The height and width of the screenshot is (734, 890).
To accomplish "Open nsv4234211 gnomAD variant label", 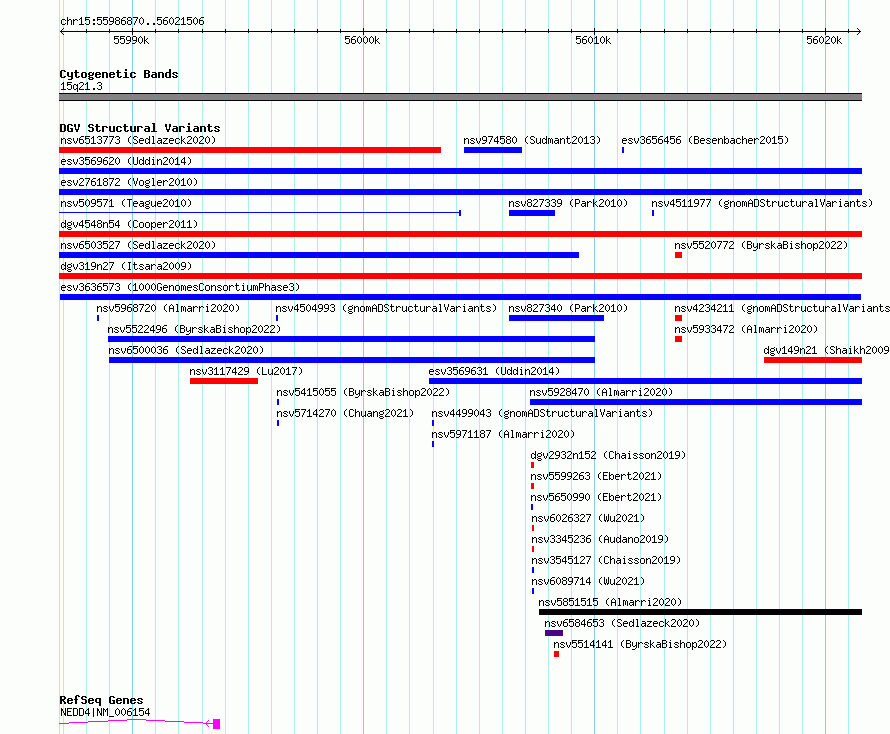I will (782, 308).
